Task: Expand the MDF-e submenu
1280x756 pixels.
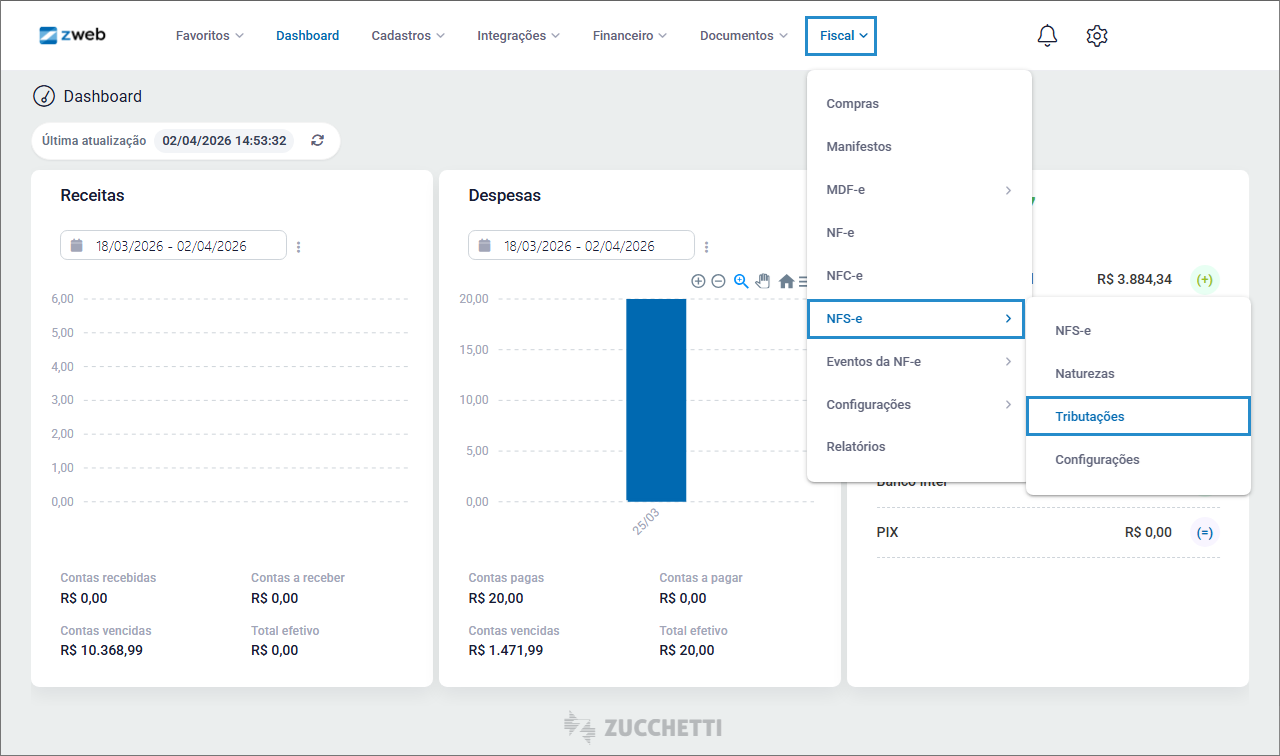Action: [x=918, y=190]
